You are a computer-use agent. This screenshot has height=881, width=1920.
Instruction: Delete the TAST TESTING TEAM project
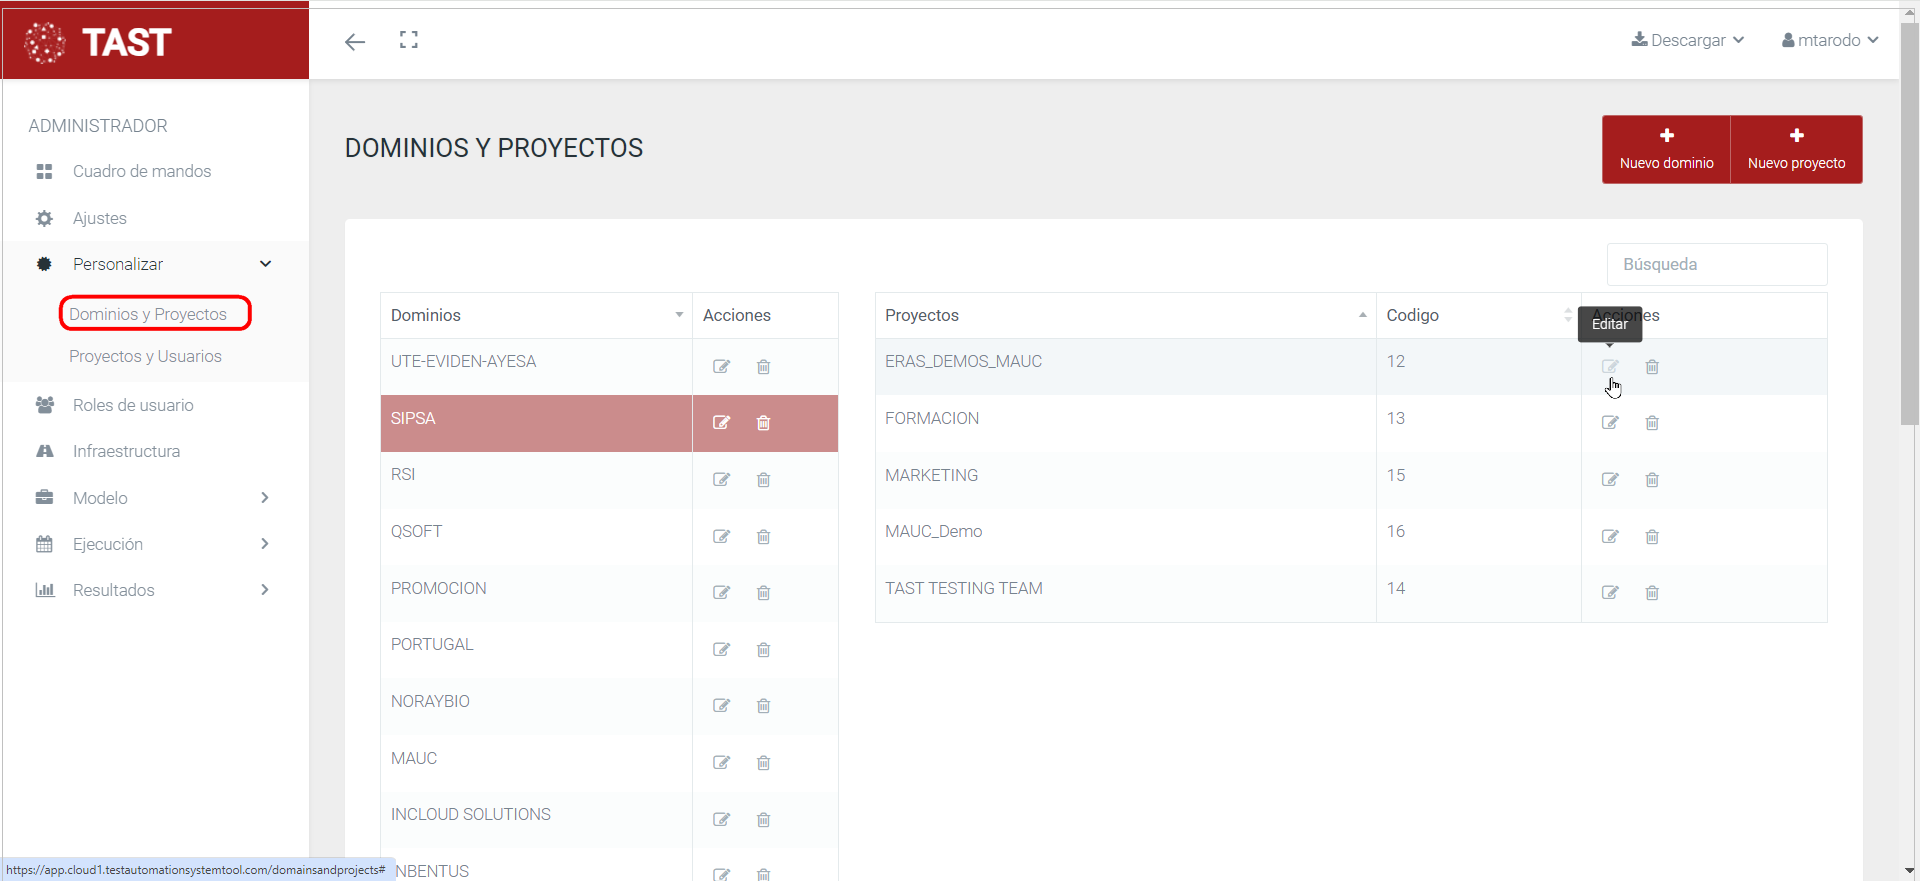(1651, 593)
